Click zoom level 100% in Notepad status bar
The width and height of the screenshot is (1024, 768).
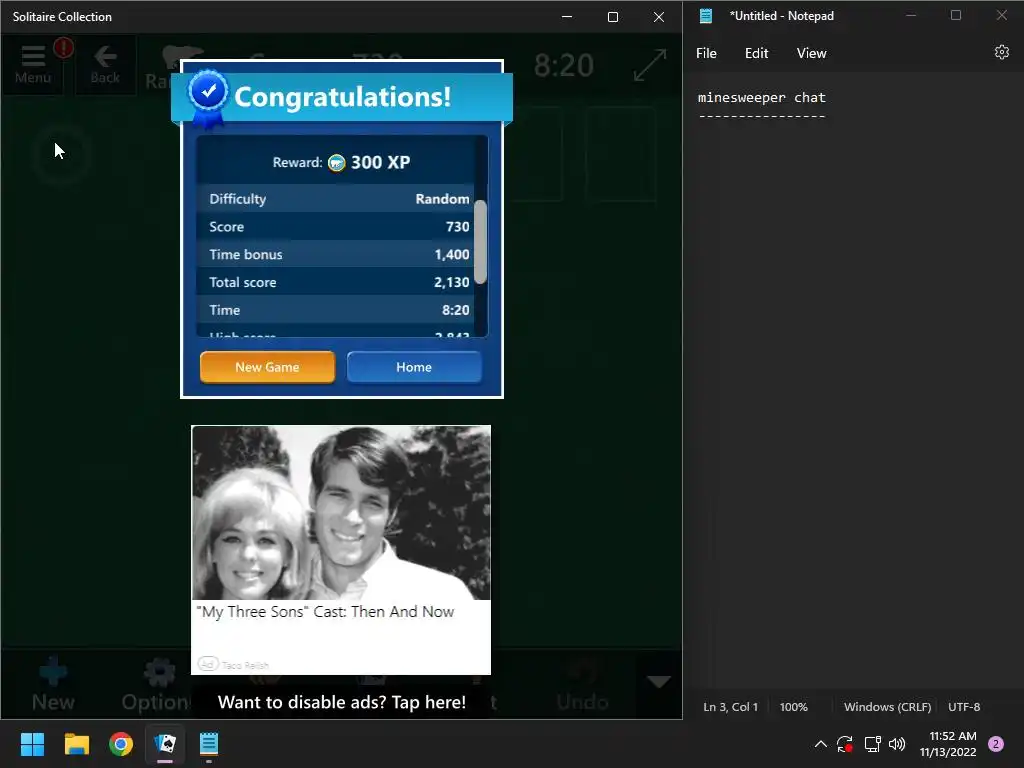793,707
